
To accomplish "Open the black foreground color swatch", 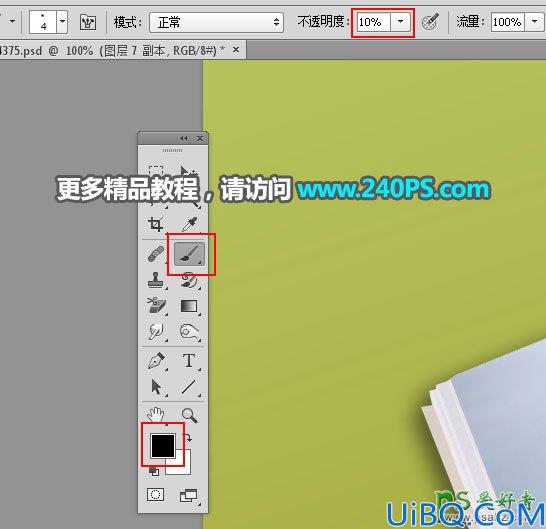I will [x=163, y=445].
